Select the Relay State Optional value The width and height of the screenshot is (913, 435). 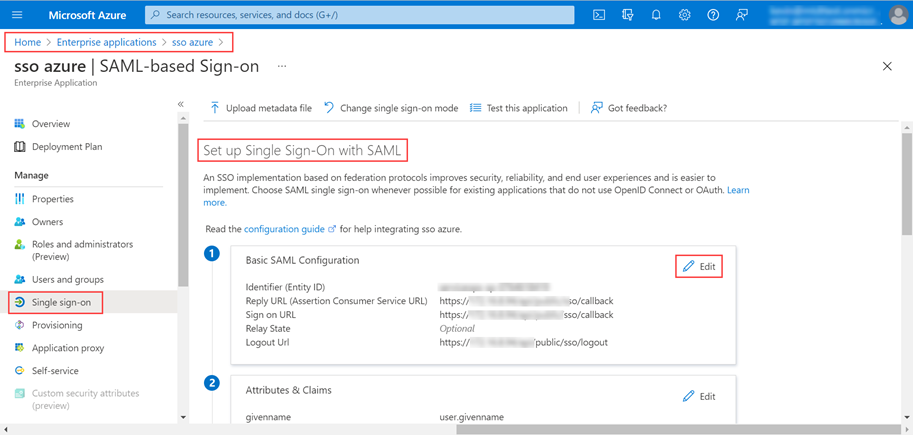pos(457,329)
